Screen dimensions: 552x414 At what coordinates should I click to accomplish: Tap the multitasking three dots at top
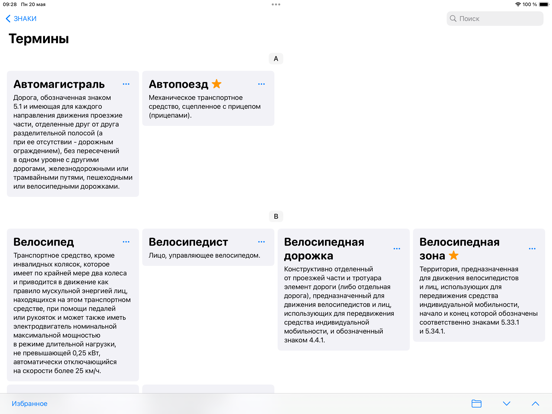click(x=276, y=5)
